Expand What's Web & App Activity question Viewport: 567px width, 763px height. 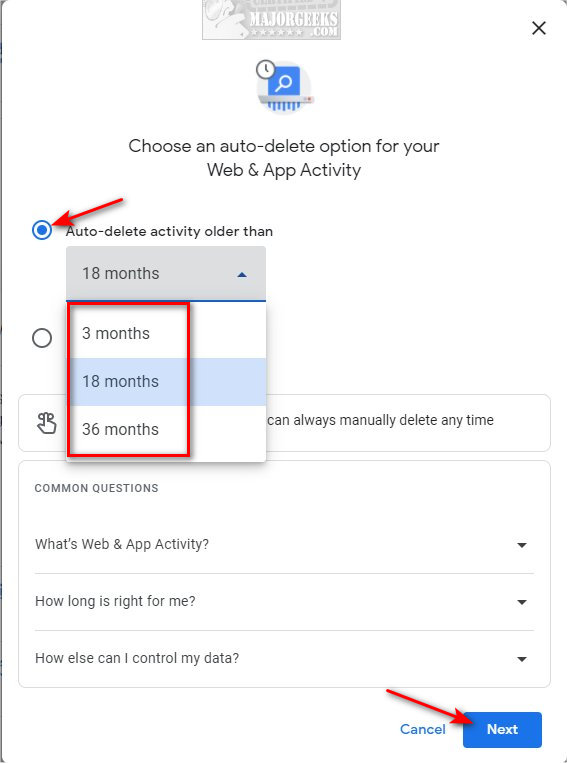pos(284,545)
